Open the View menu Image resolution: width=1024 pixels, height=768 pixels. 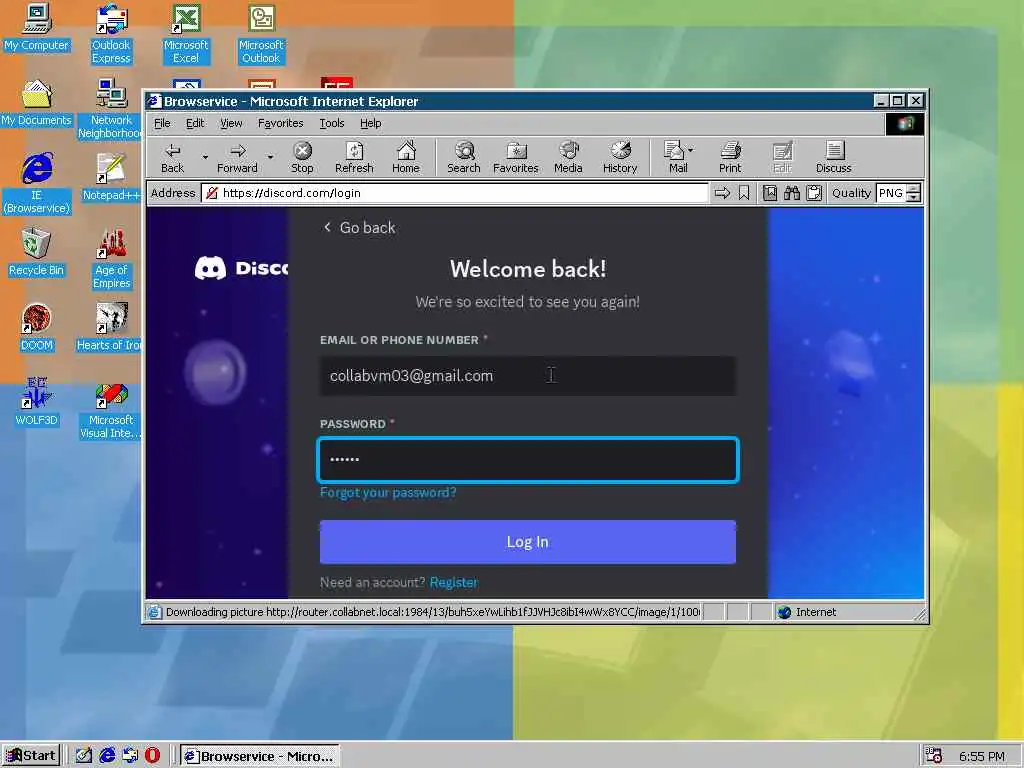tap(231, 123)
